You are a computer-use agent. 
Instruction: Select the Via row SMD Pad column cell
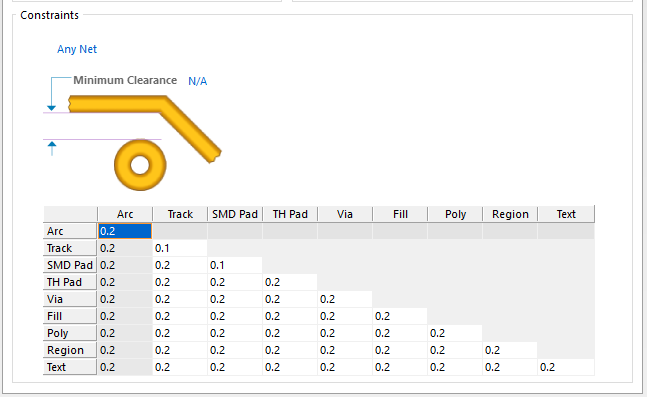tap(235, 299)
